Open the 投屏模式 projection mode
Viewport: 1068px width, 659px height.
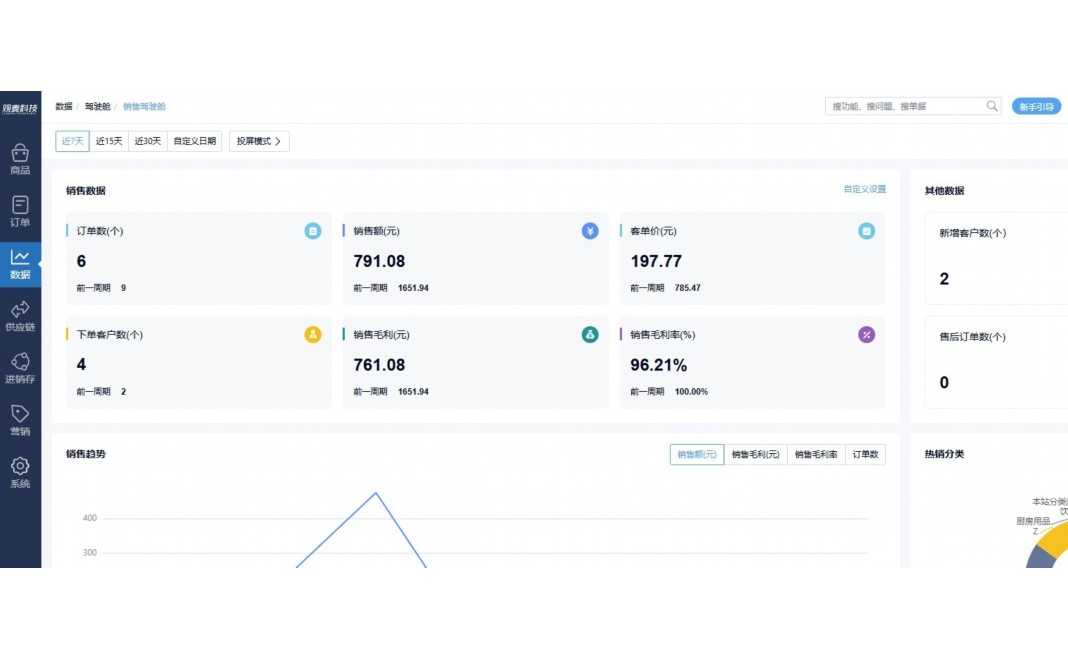[259, 141]
